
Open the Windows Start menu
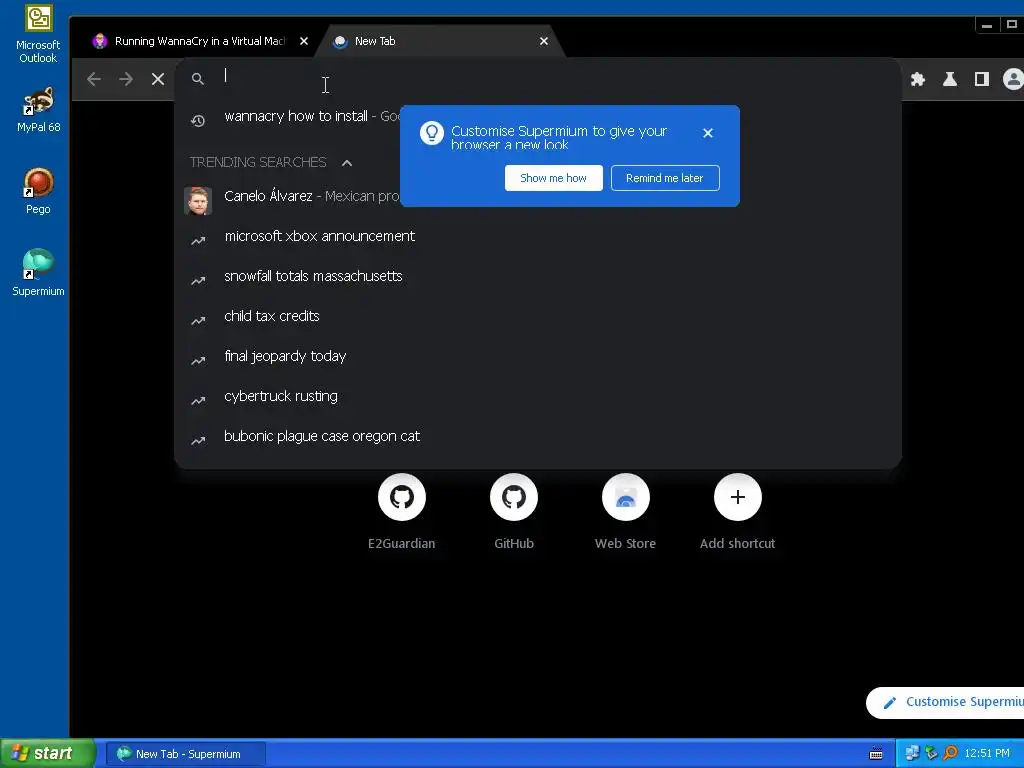pyautogui.click(x=48, y=753)
